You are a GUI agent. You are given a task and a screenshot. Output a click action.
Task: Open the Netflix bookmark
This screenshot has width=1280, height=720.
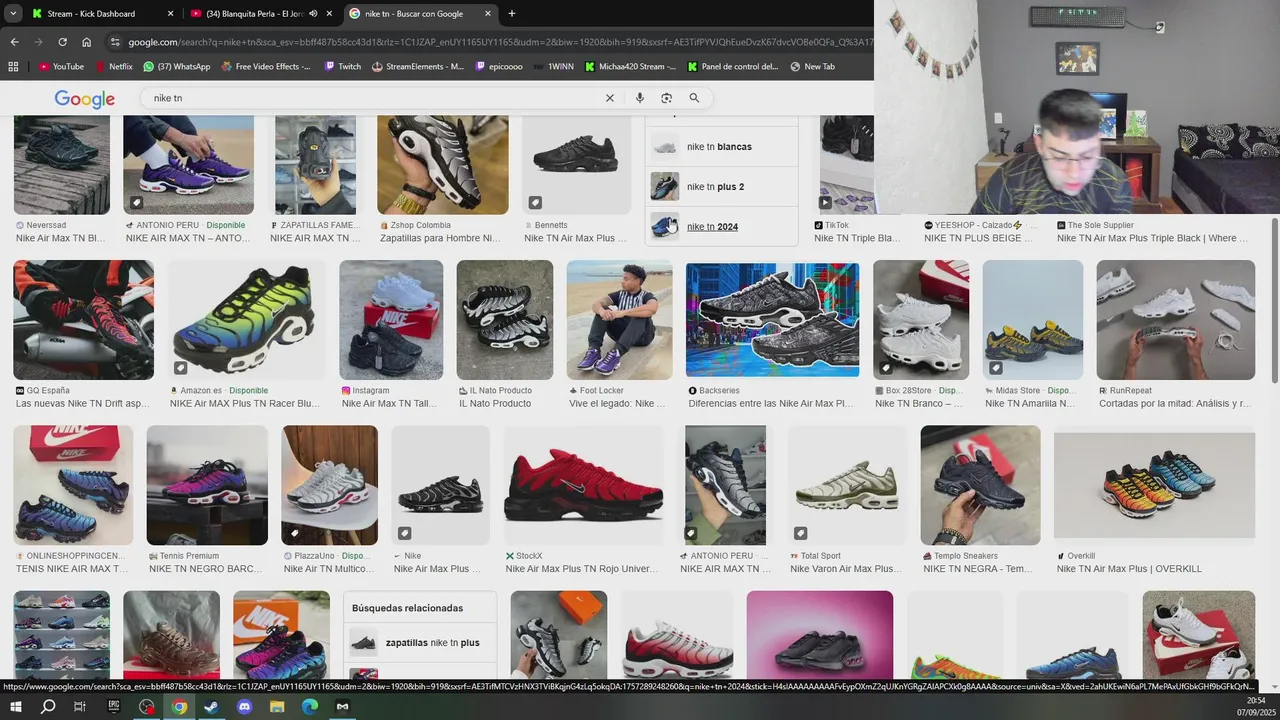pyautogui.click(x=114, y=67)
